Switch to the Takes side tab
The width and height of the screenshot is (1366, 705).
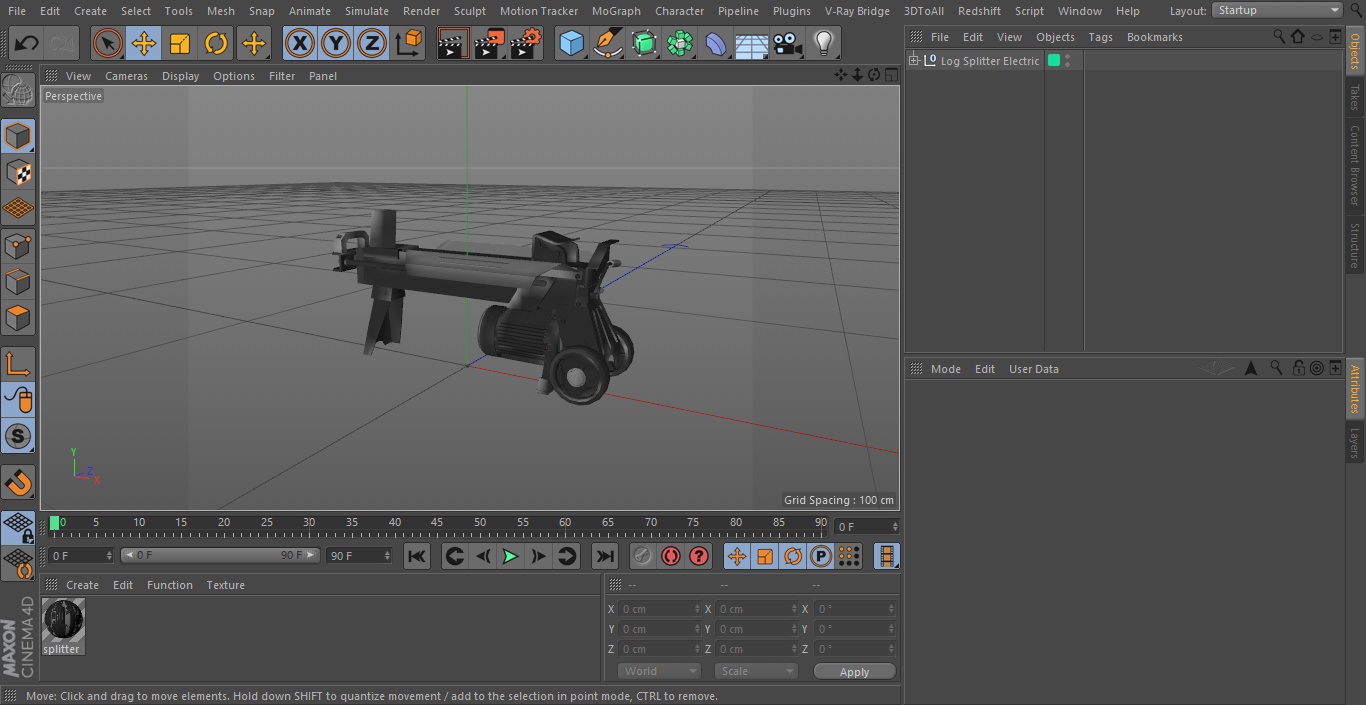pyautogui.click(x=1355, y=97)
